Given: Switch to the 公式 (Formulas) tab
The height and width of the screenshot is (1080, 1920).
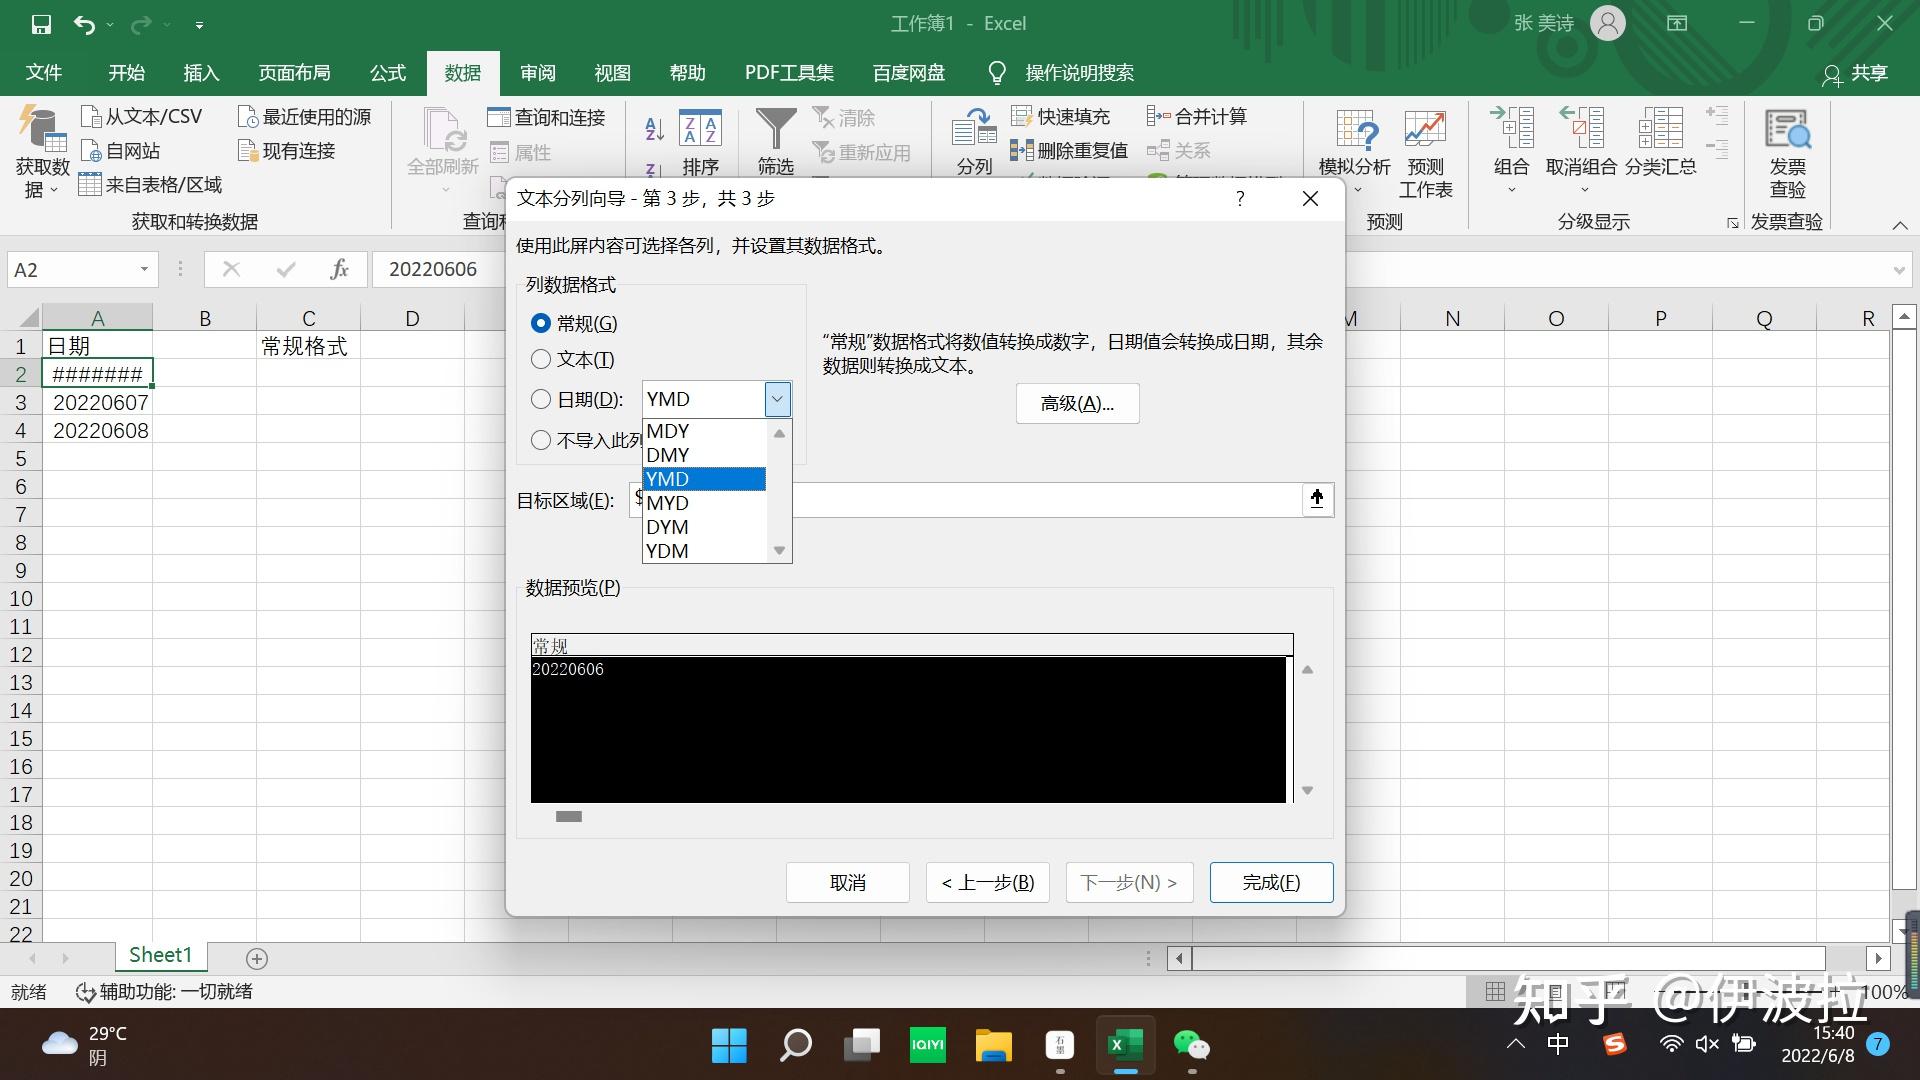Looking at the screenshot, I should tap(388, 73).
